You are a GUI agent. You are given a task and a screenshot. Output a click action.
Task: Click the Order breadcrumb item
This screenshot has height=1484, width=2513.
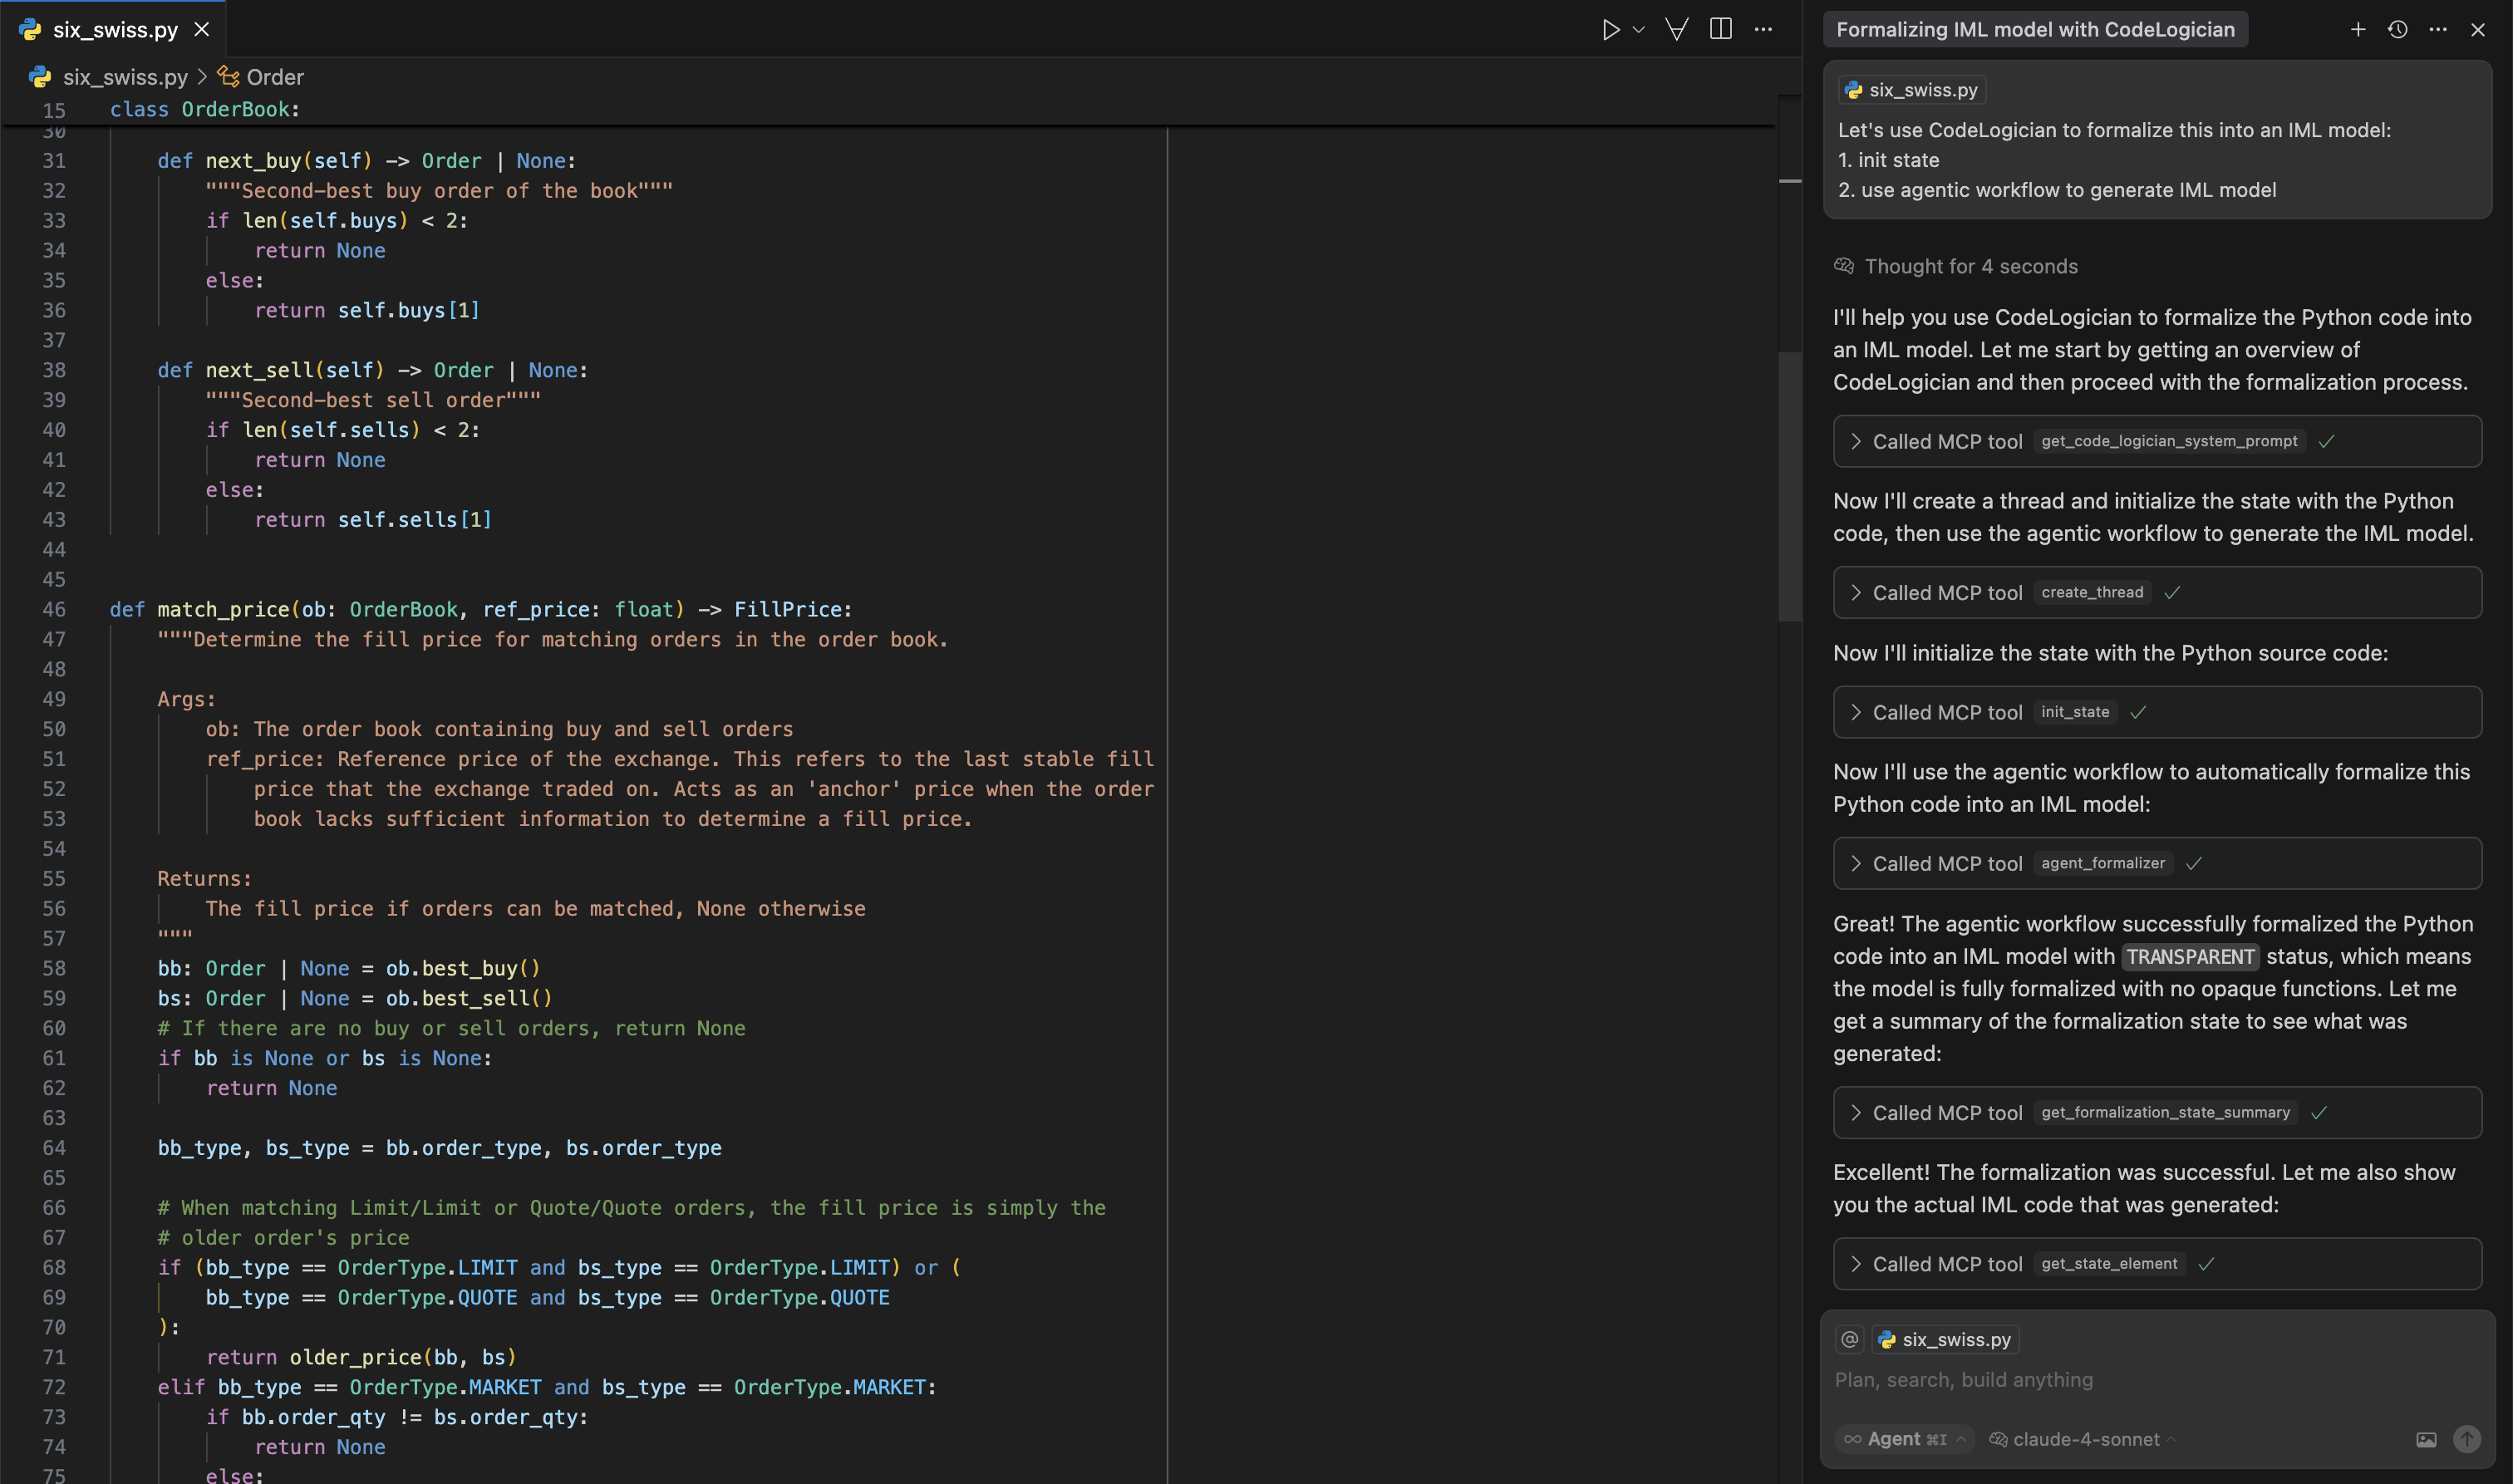click(274, 77)
